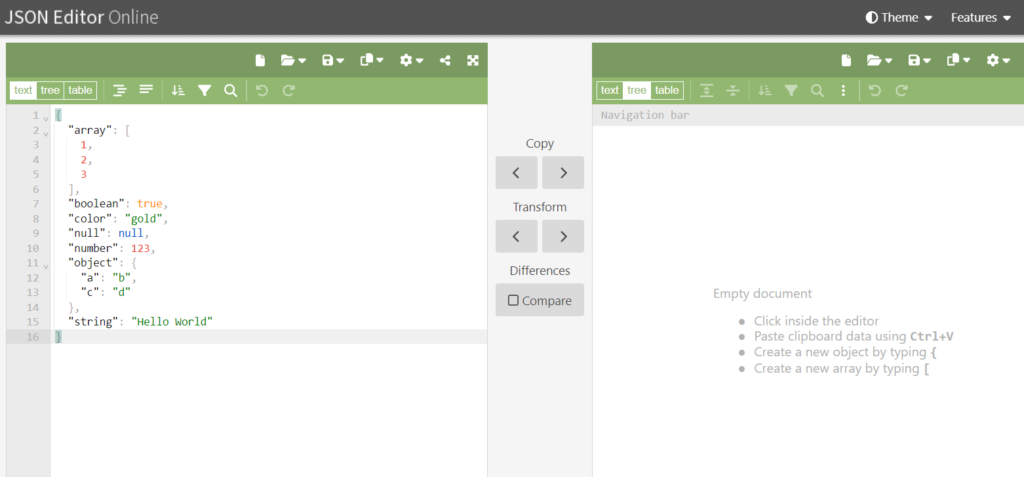Open the right panel's settings gear dropdown

[998, 60]
